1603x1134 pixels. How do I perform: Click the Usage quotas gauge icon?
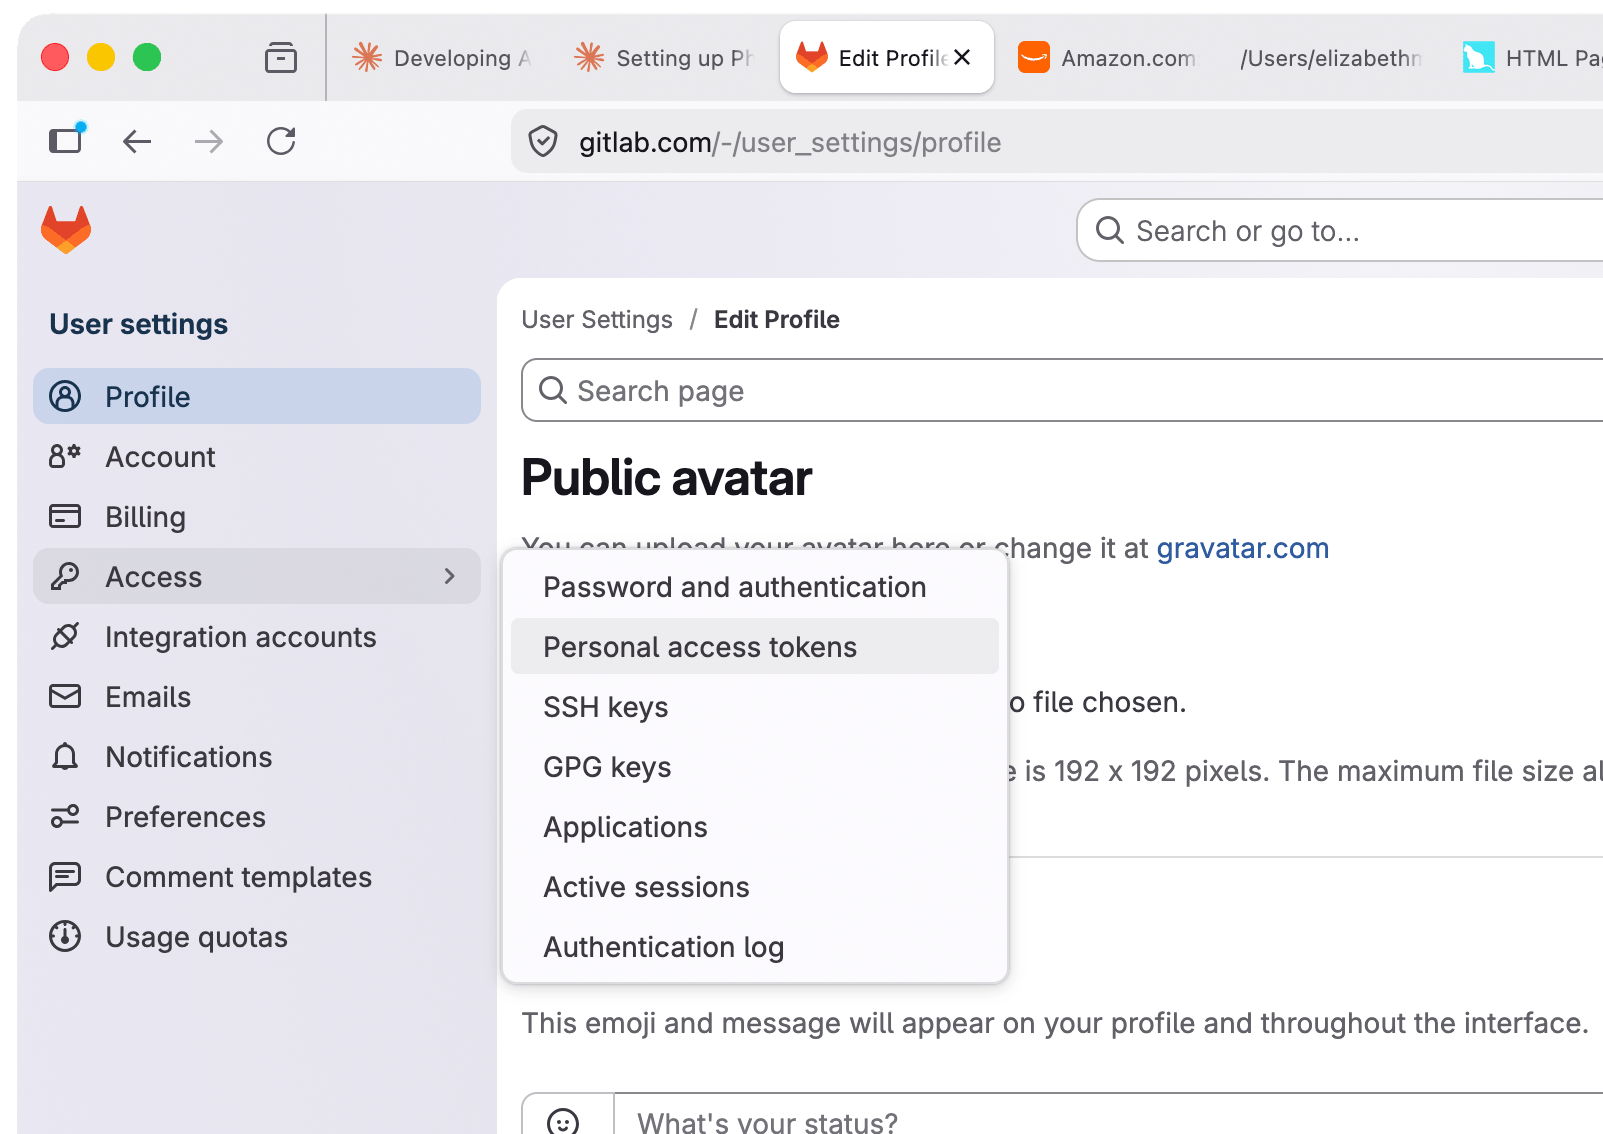65,936
